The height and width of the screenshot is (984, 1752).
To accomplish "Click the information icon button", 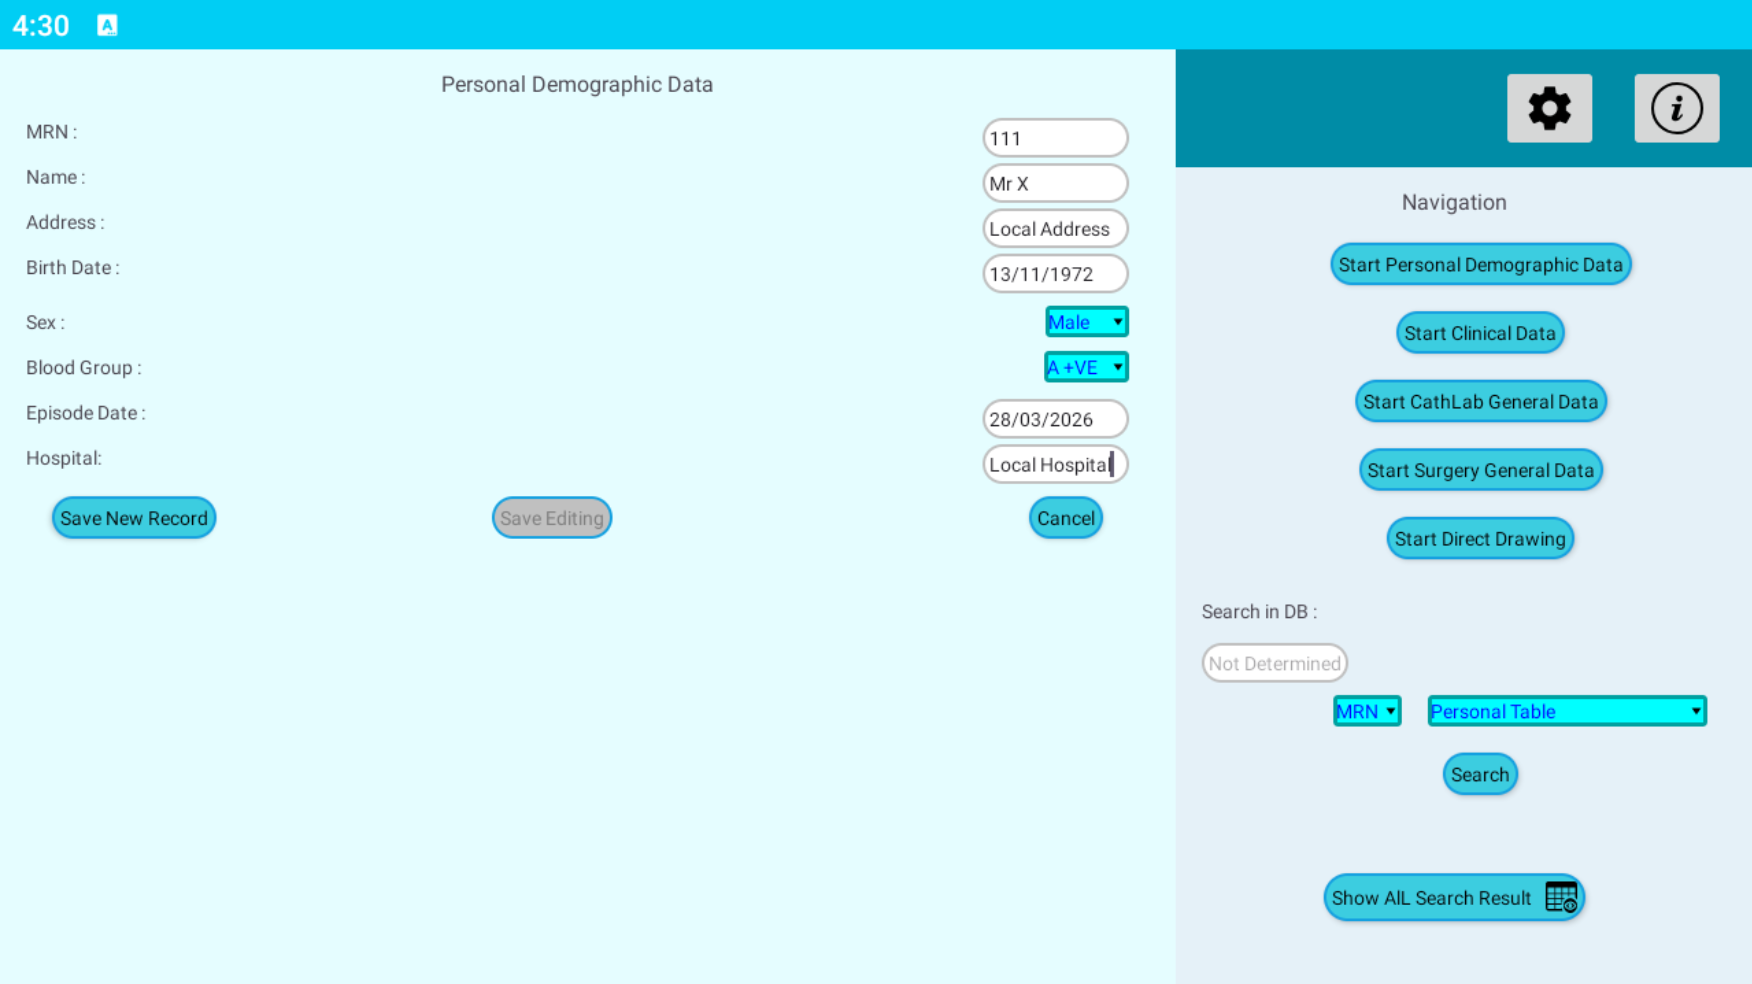I will [1676, 108].
